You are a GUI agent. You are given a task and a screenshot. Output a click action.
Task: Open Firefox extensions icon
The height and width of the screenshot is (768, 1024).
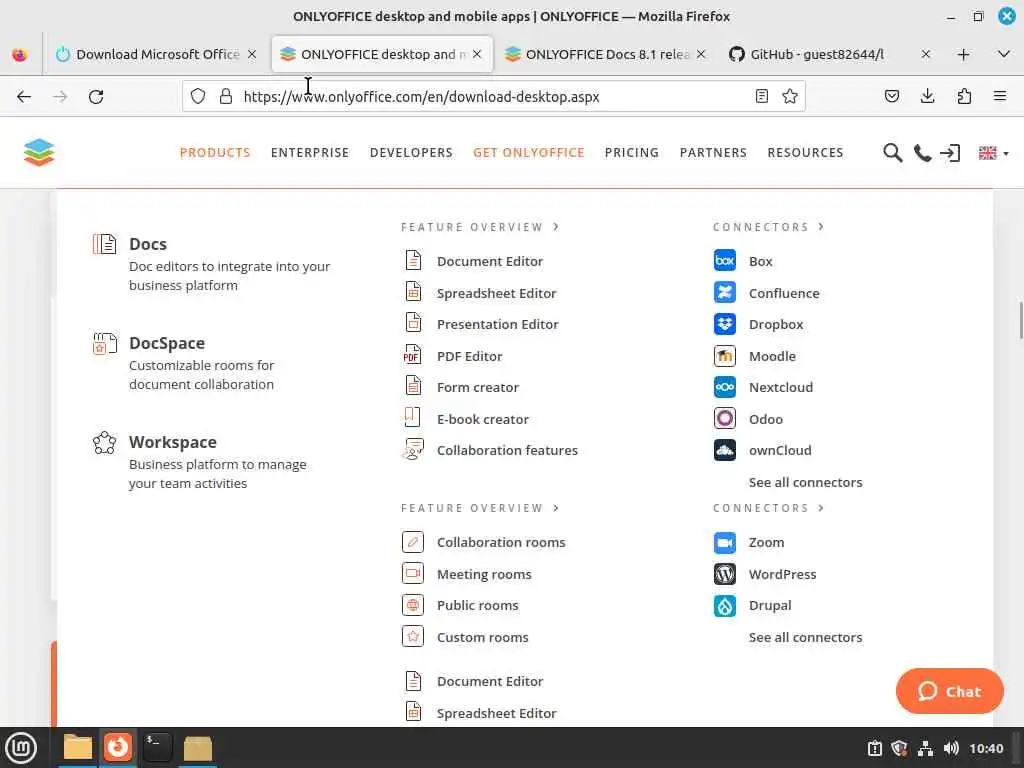(964, 97)
